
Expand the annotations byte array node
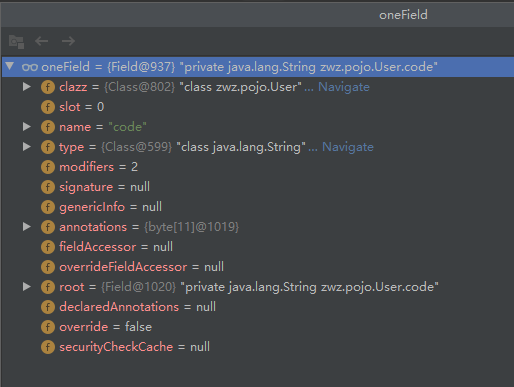[27, 227]
